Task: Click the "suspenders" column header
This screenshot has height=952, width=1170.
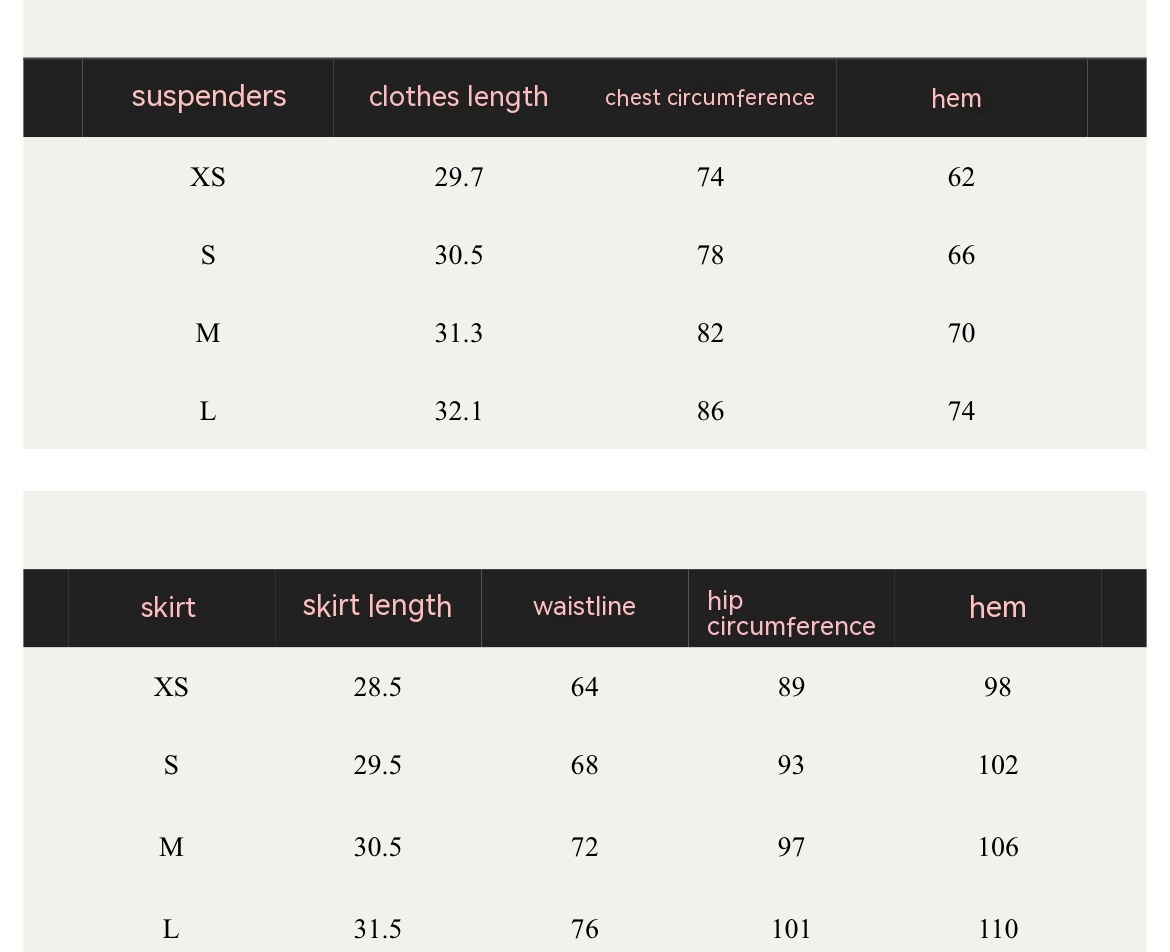Action: coord(208,97)
